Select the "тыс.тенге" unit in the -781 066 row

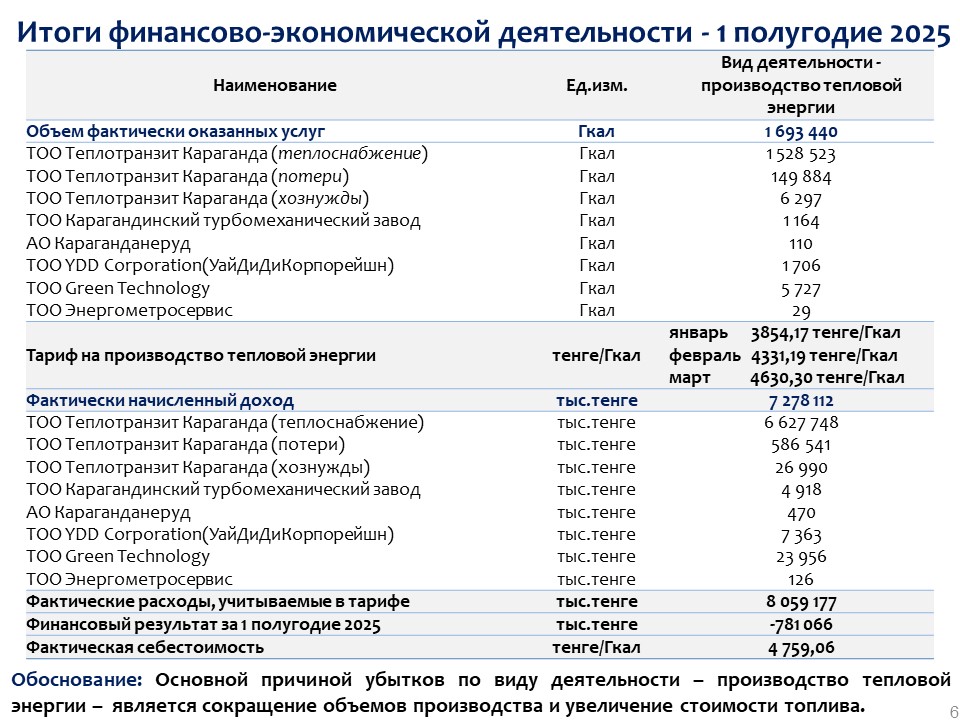point(597,624)
